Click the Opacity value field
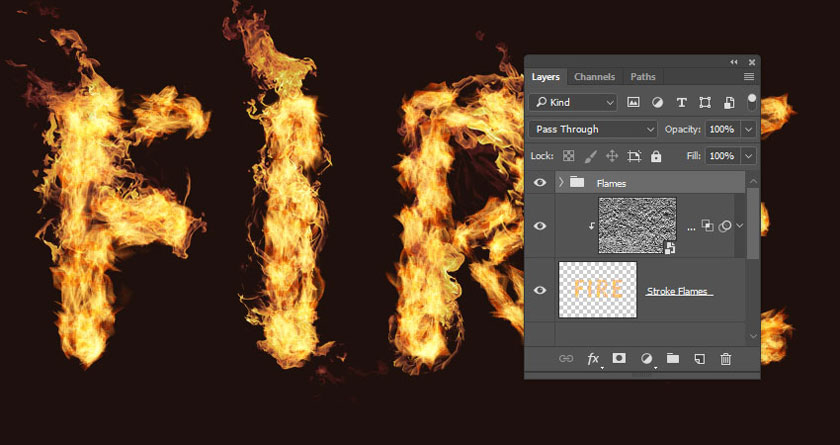Screen dimensions: 840x445 (x=722, y=129)
